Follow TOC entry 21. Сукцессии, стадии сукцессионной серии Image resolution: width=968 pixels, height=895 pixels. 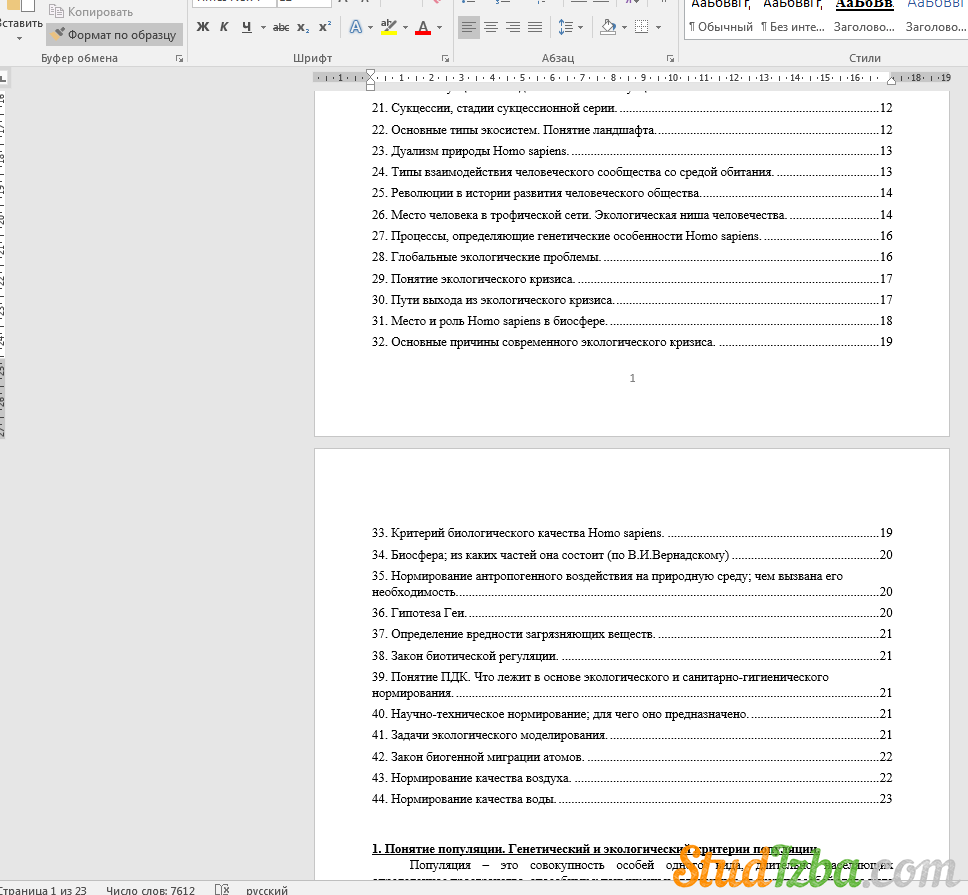click(x=632, y=108)
